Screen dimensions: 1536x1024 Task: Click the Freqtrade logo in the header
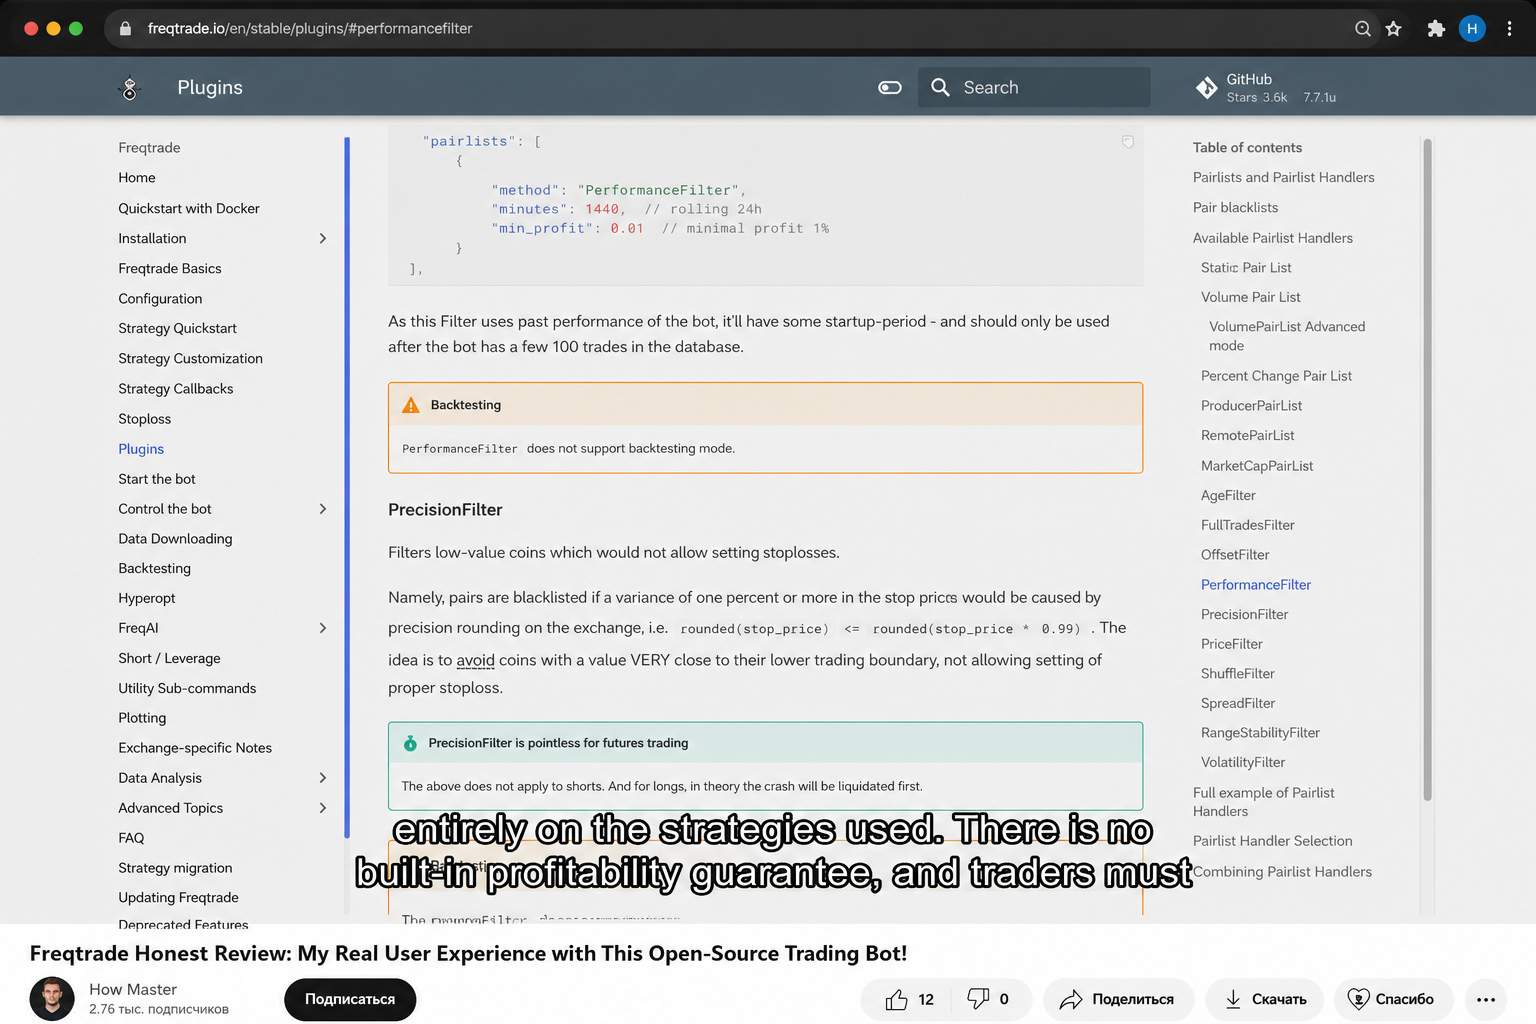pyautogui.click(x=130, y=88)
